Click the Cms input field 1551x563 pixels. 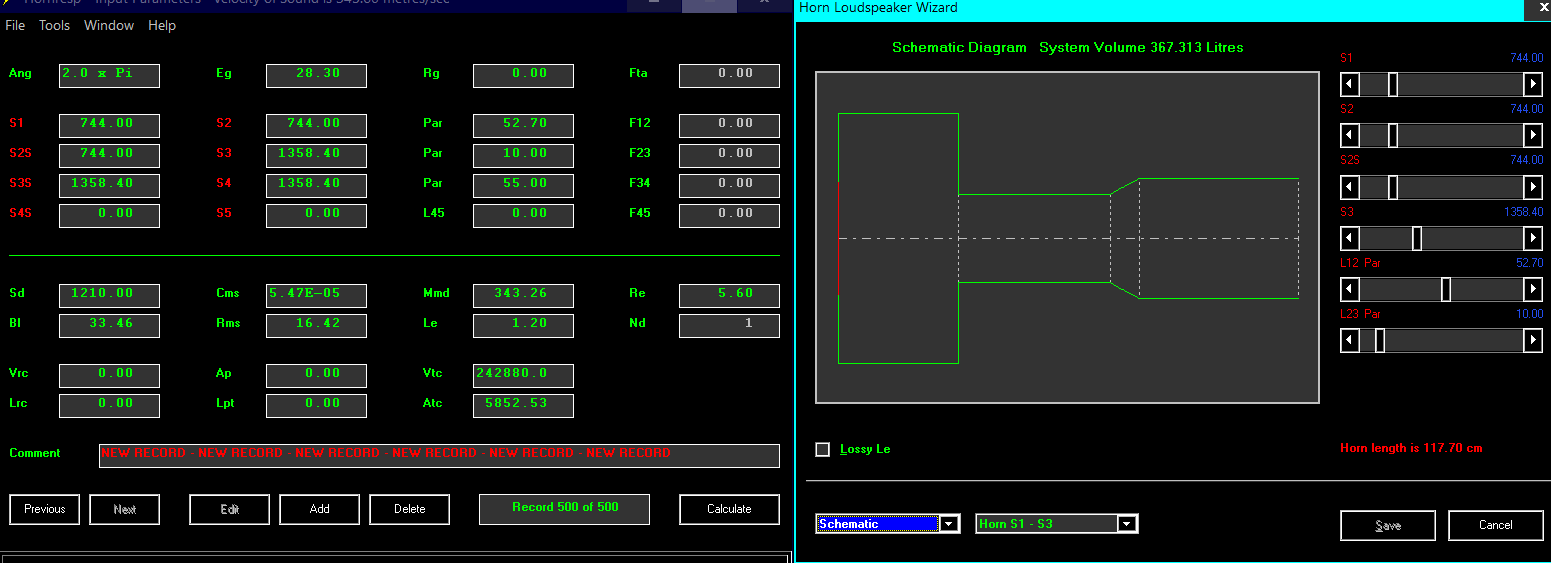point(316,295)
